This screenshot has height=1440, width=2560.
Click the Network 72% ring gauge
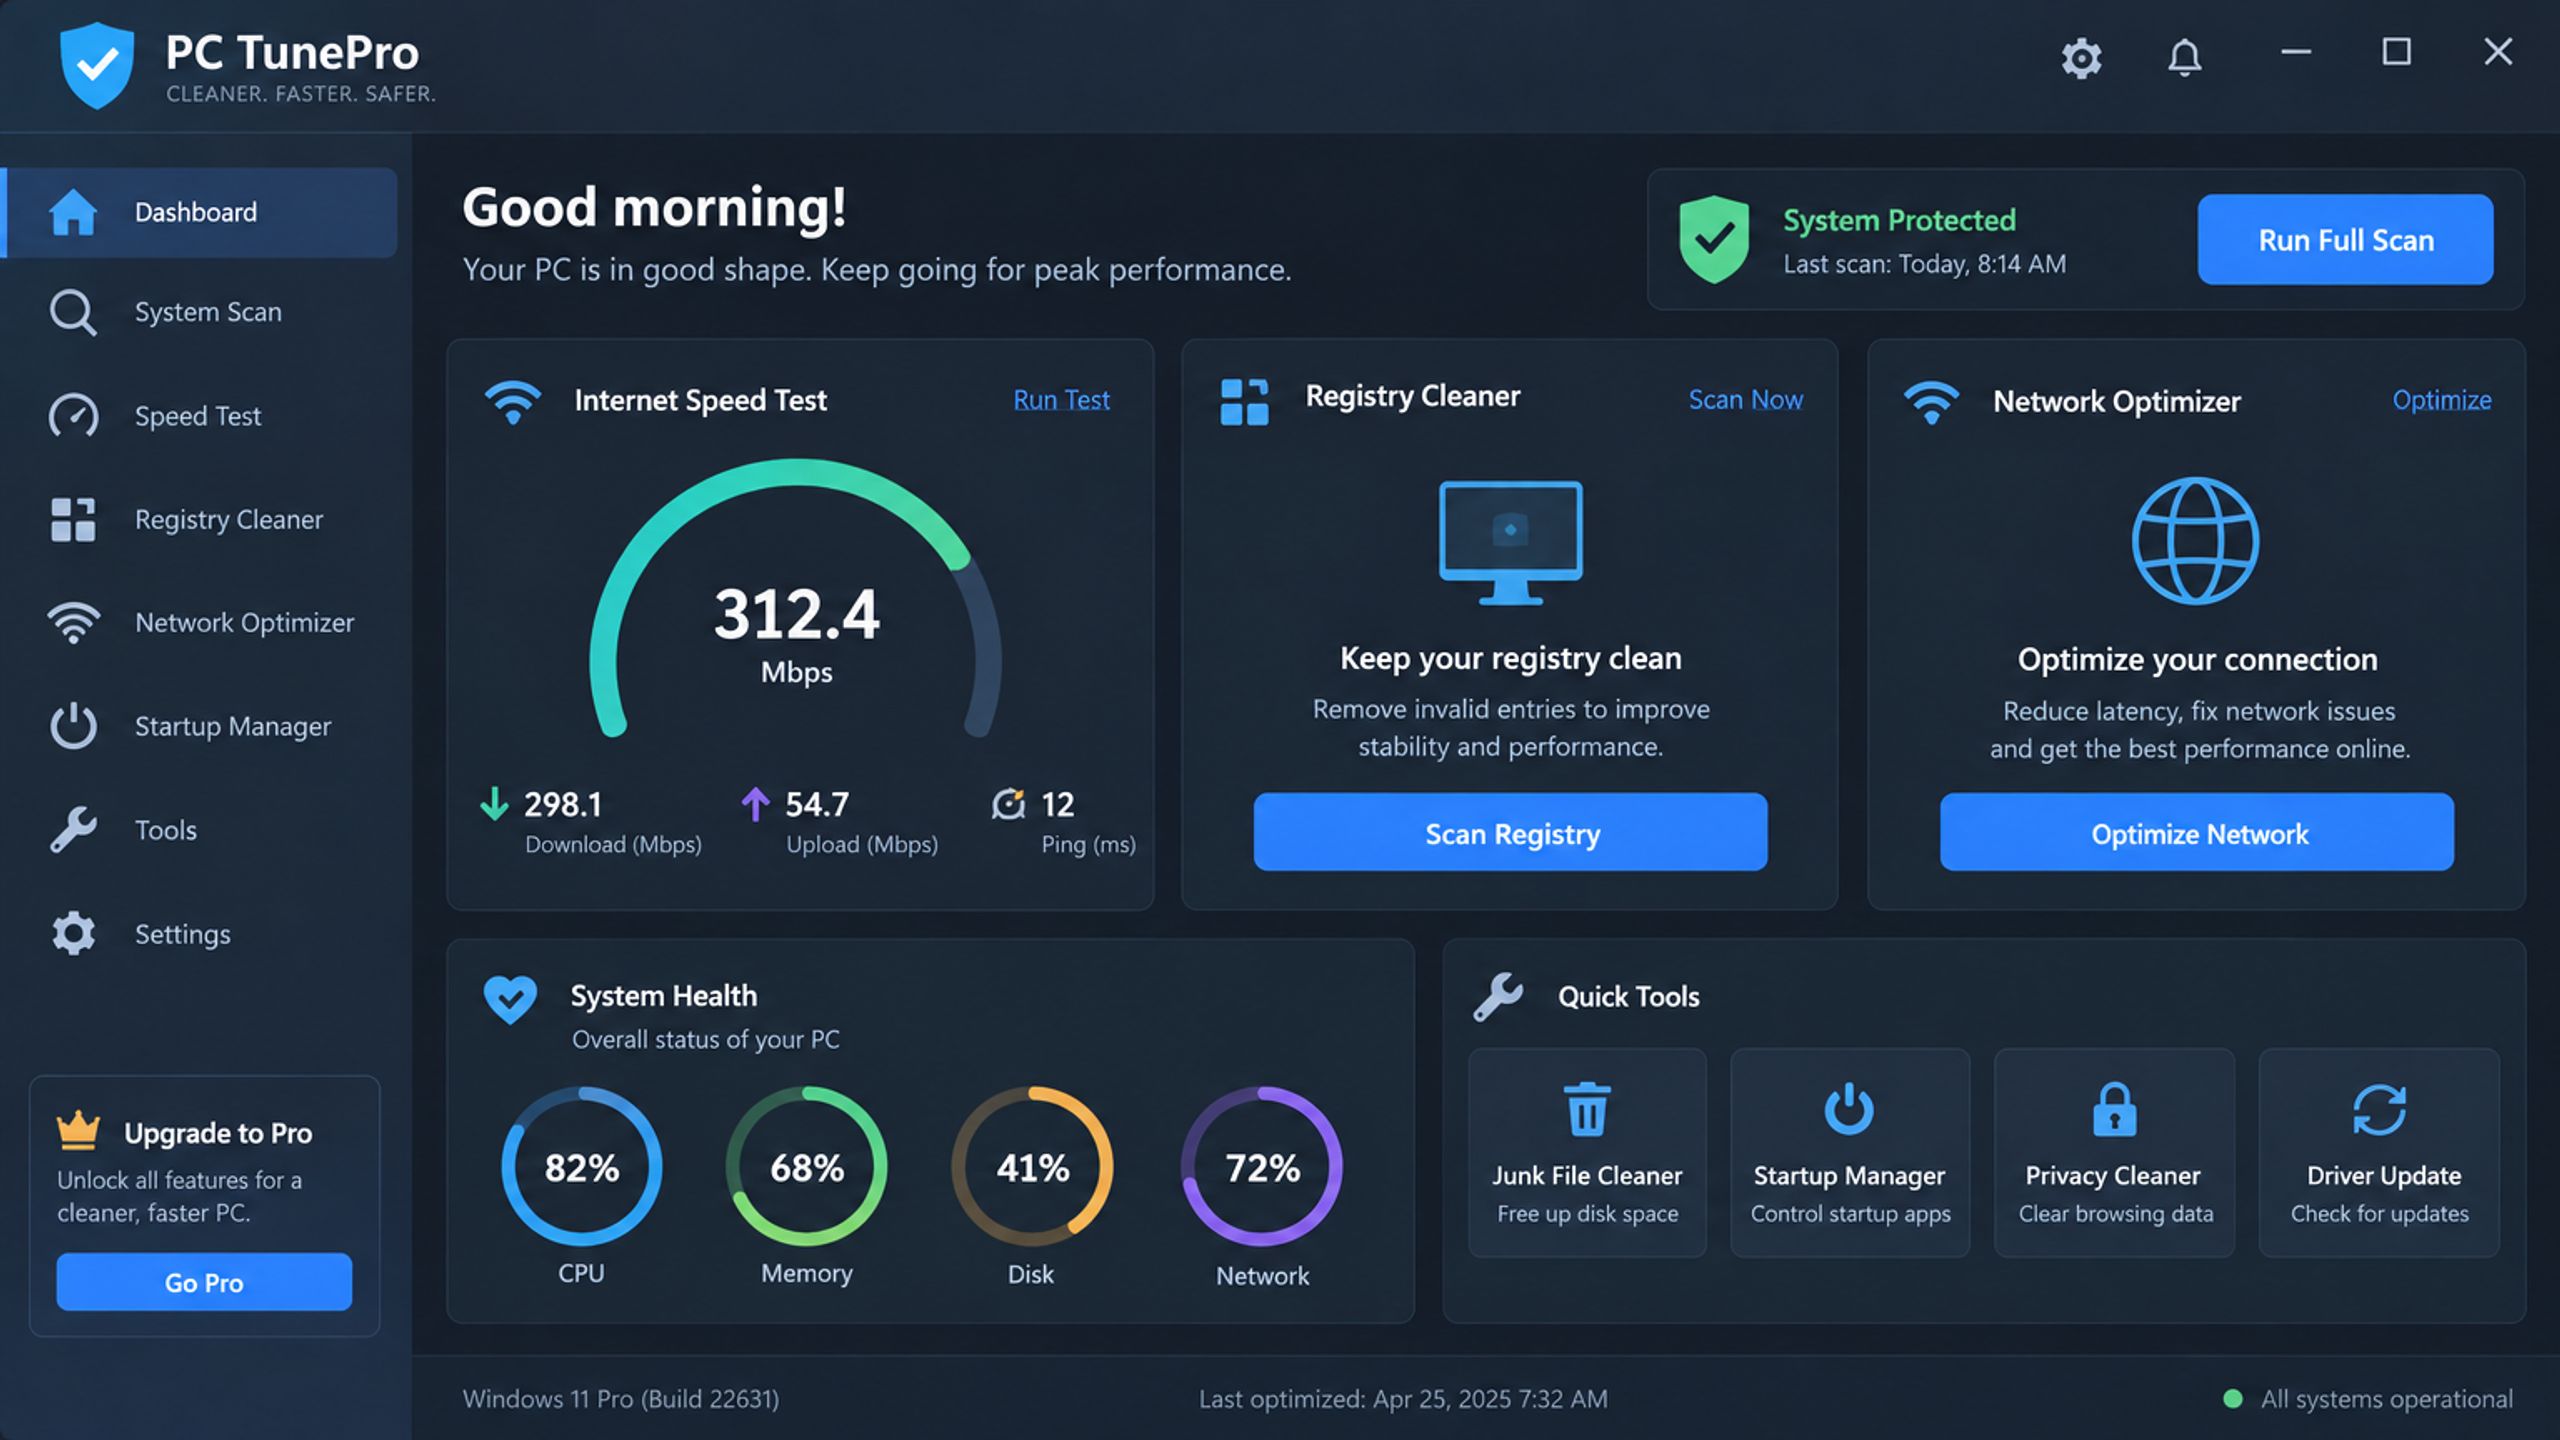[x=1262, y=1166]
